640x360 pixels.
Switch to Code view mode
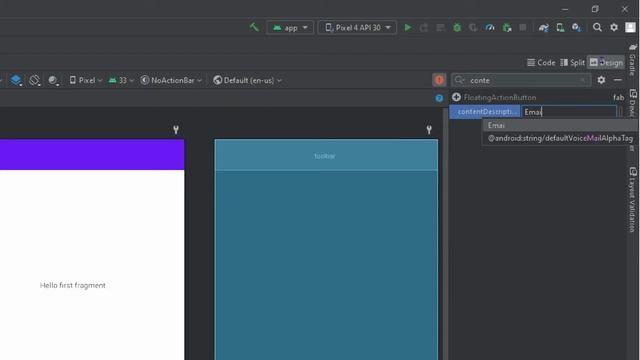541,62
